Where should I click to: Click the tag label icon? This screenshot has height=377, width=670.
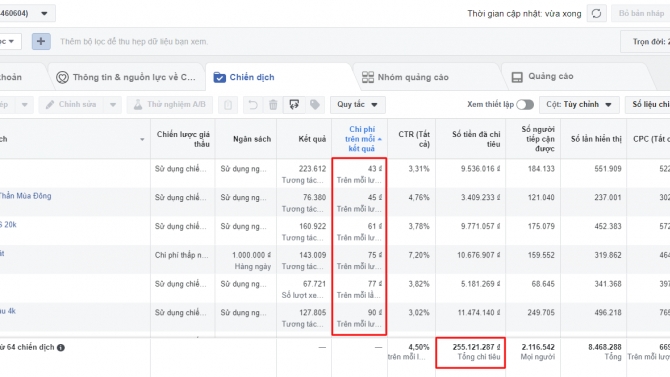click(x=315, y=105)
